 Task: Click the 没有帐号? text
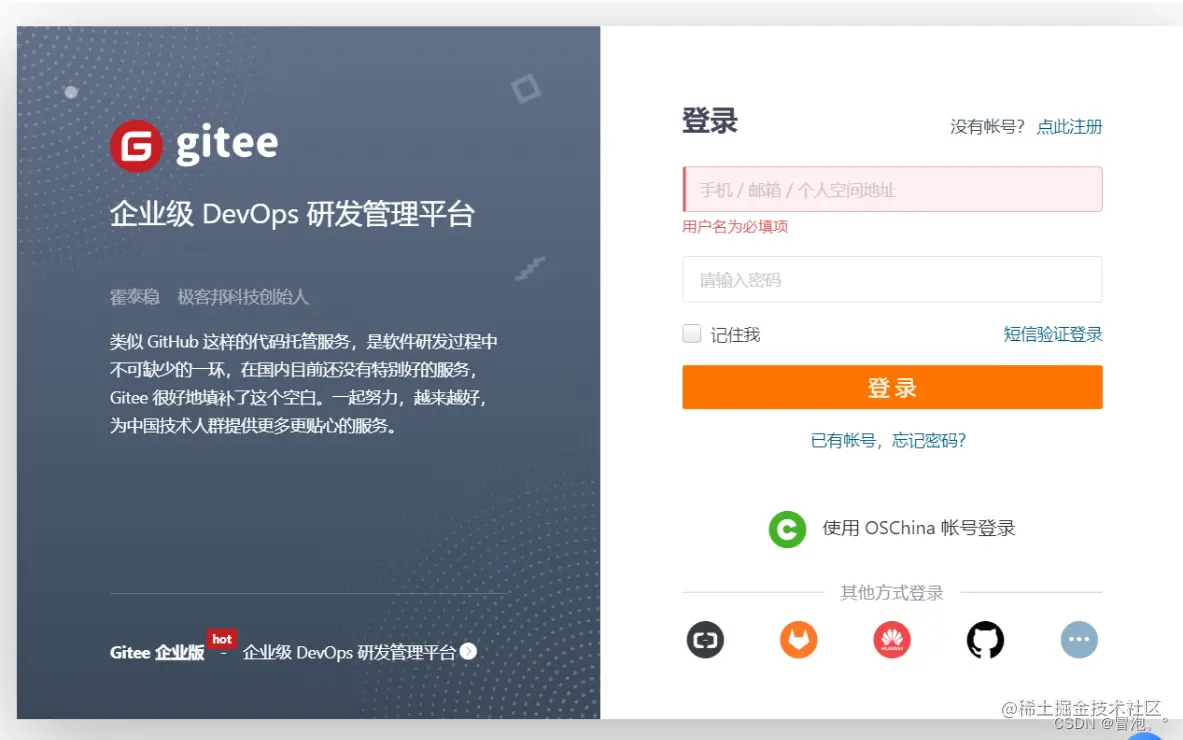(987, 127)
